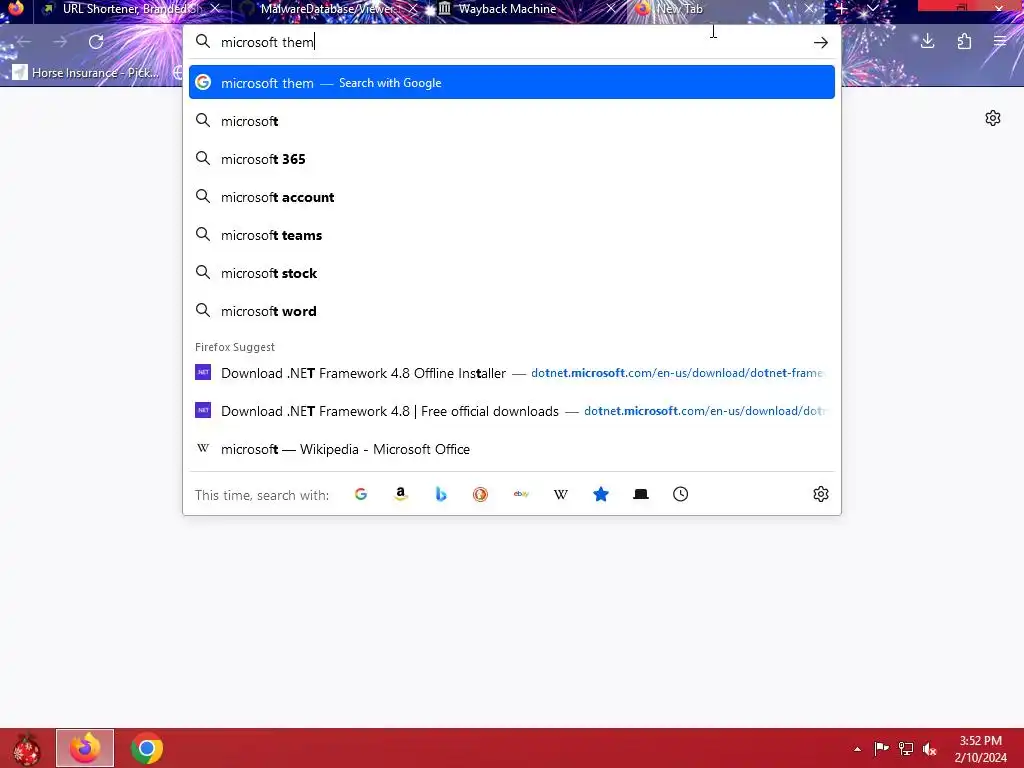Choose 'microsoft teams' suggestion

coord(512,235)
